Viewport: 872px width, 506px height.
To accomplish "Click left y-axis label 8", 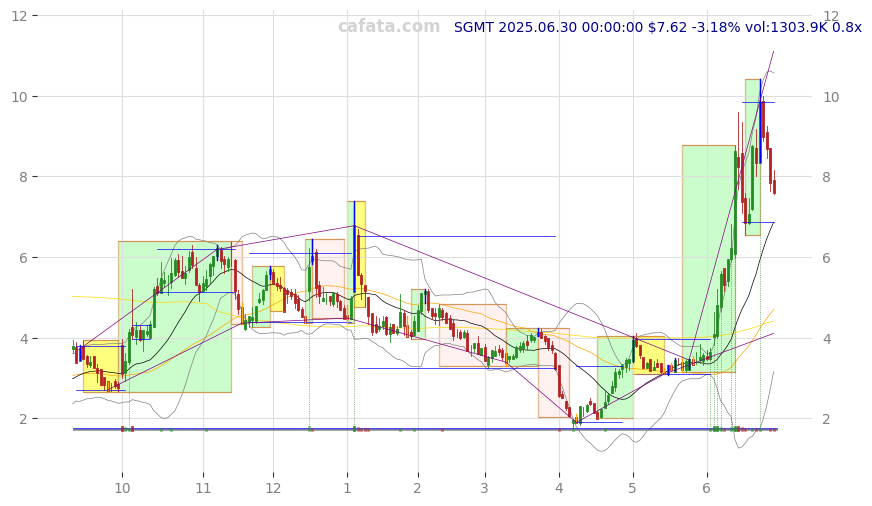I will (24, 177).
